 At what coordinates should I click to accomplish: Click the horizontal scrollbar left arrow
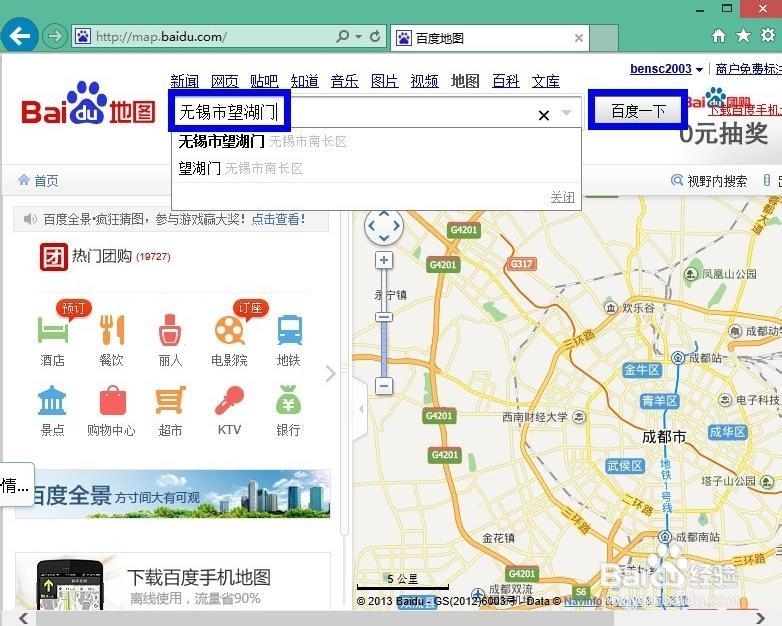click(x=22, y=618)
